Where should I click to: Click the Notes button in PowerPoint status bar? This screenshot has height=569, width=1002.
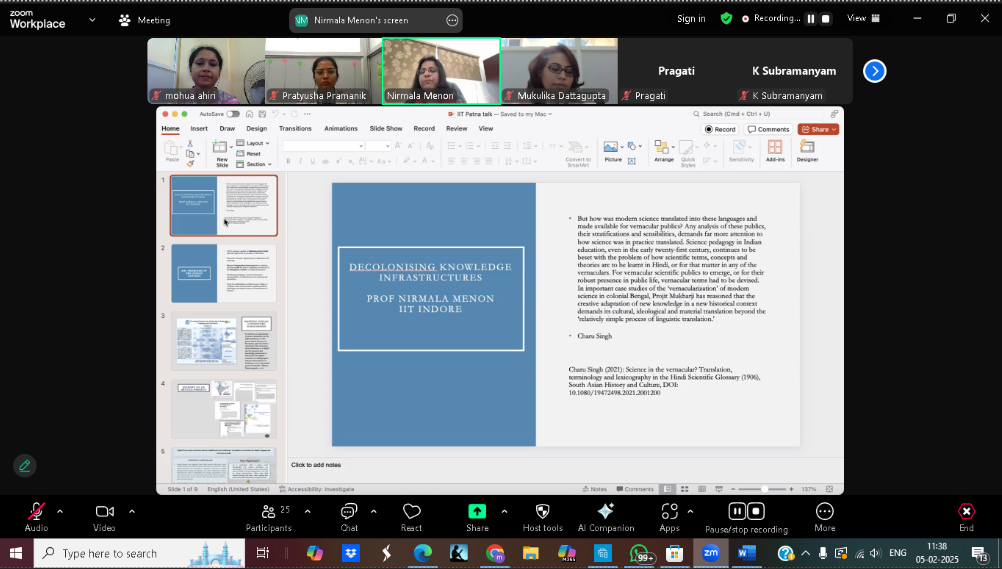coord(594,489)
